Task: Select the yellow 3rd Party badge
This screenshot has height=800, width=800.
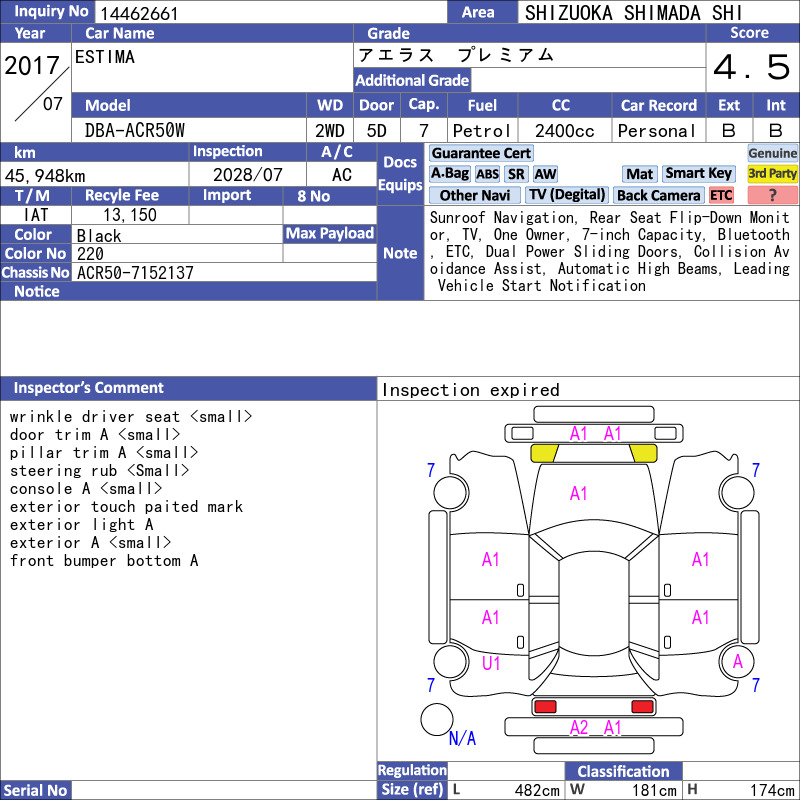Action: click(772, 174)
